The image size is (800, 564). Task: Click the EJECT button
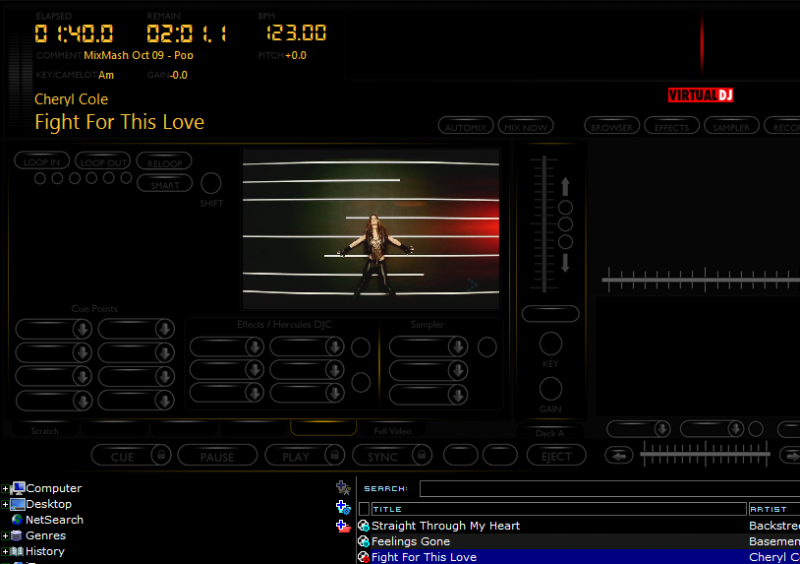[x=556, y=455]
